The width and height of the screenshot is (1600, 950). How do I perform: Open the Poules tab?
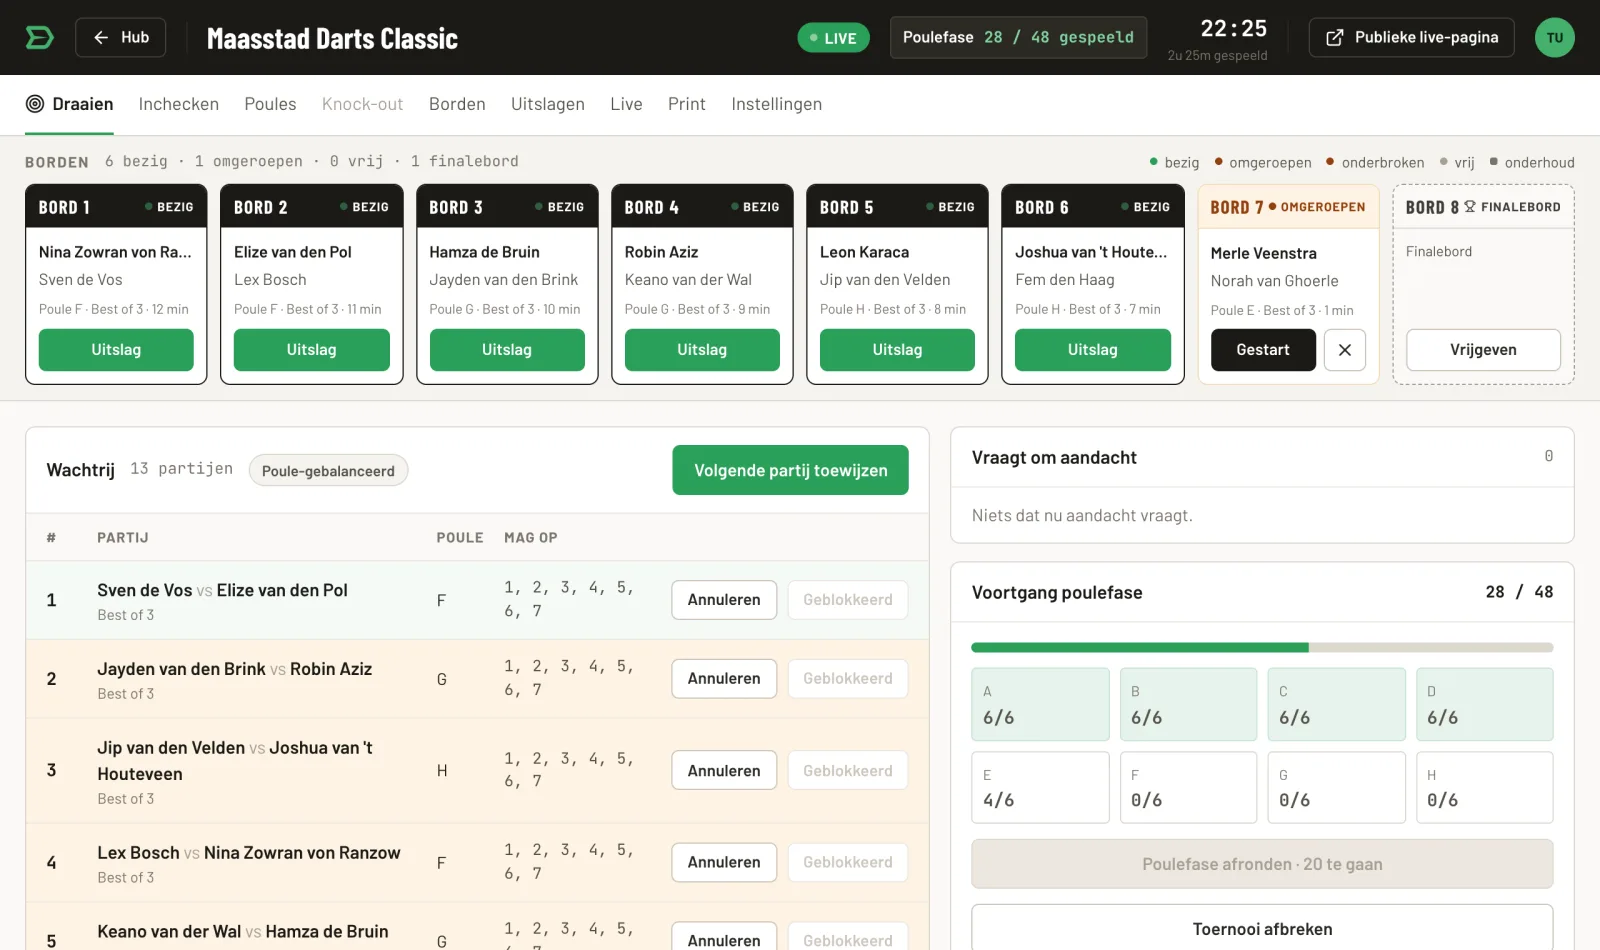pyautogui.click(x=270, y=104)
